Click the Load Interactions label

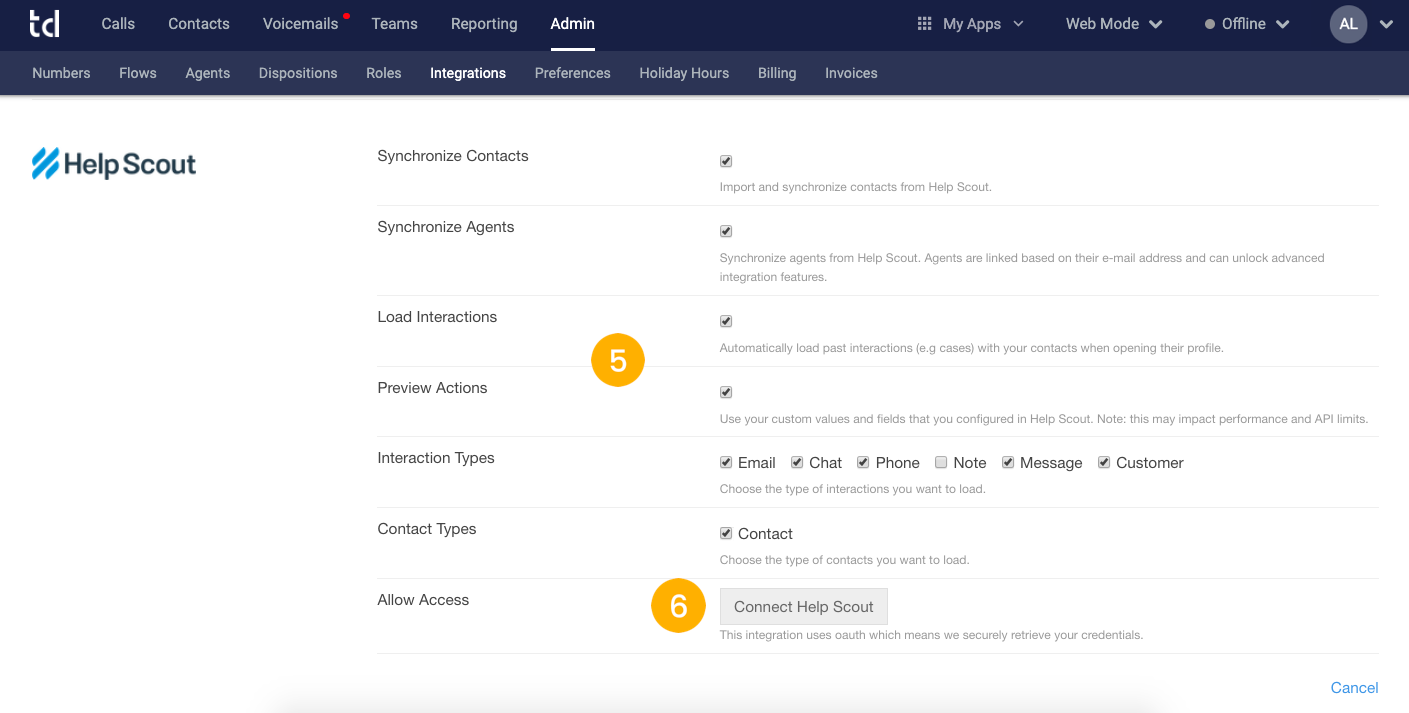437,317
